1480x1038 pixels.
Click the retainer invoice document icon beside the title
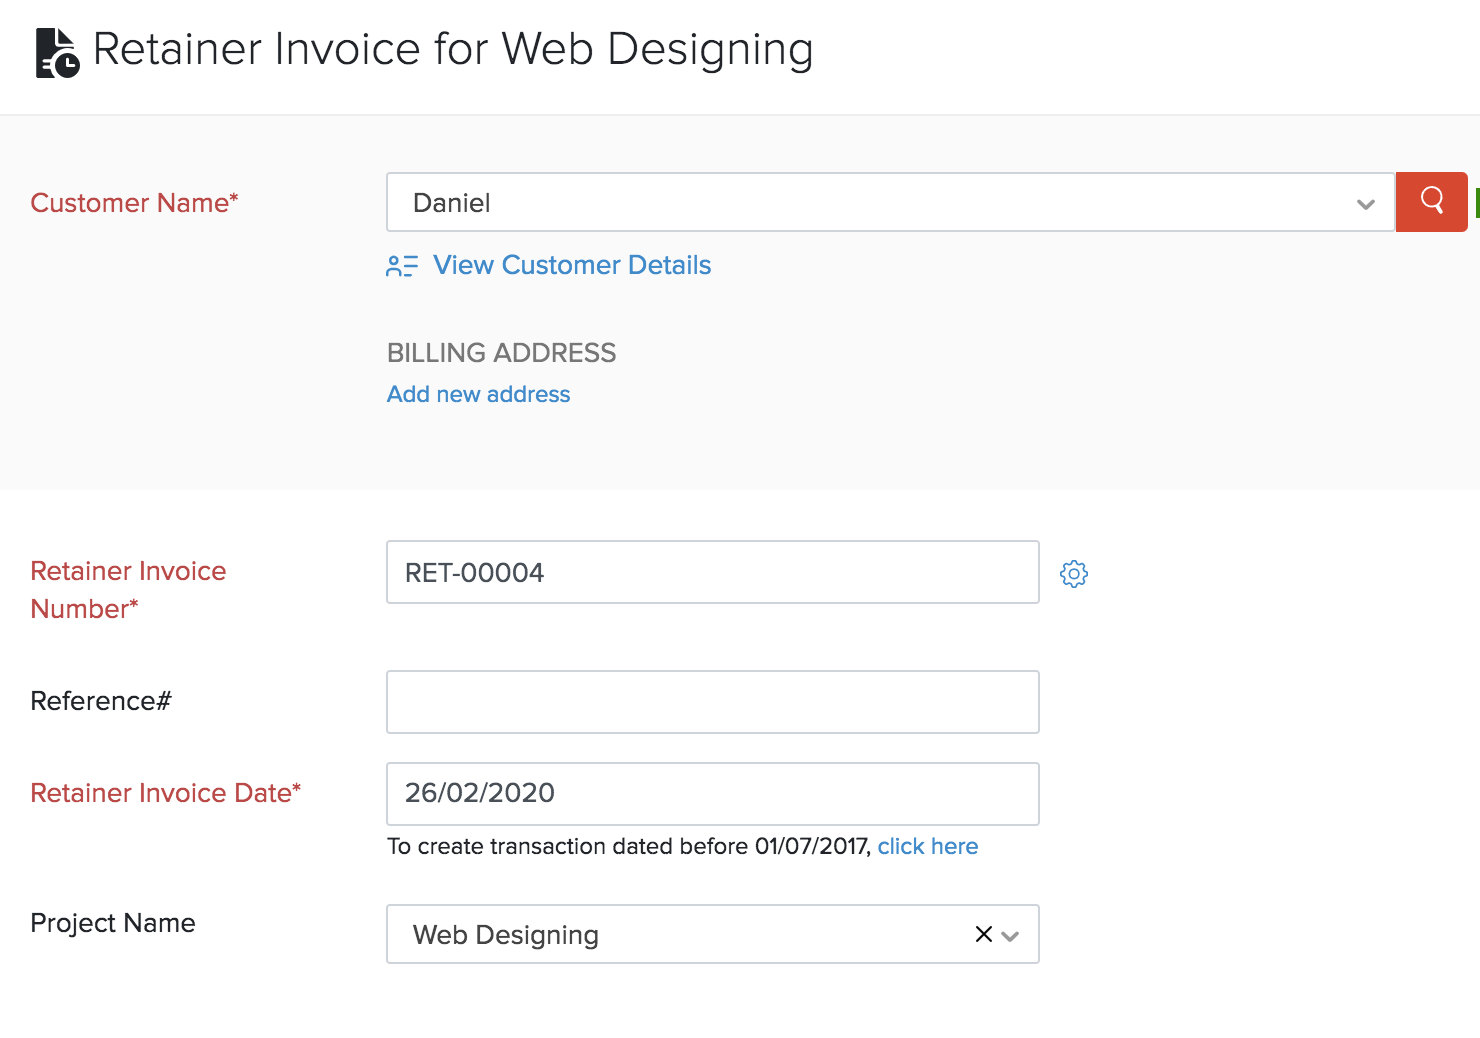(57, 48)
